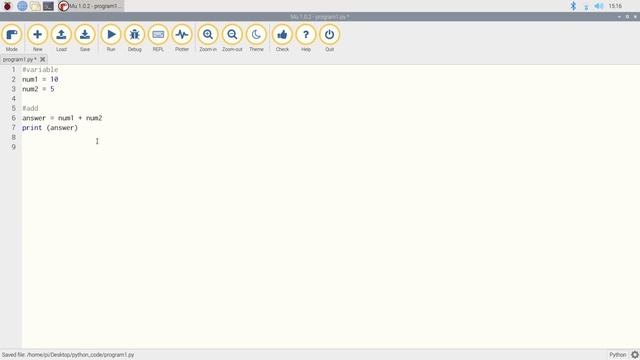Check the code with thumbs-up button

[x=282, y=38]
